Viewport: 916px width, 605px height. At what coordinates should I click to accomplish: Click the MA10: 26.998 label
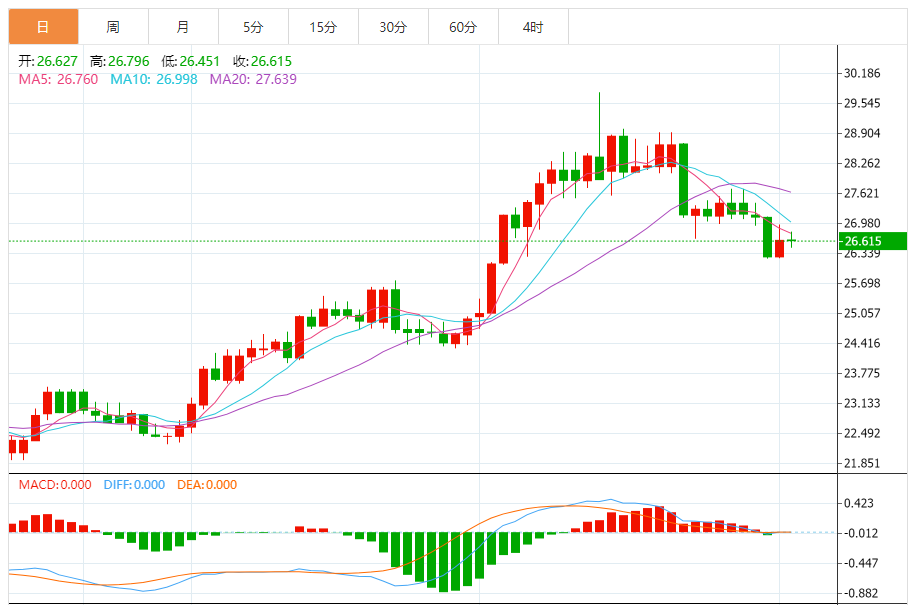pyautogui.click(x=154, y=79)
